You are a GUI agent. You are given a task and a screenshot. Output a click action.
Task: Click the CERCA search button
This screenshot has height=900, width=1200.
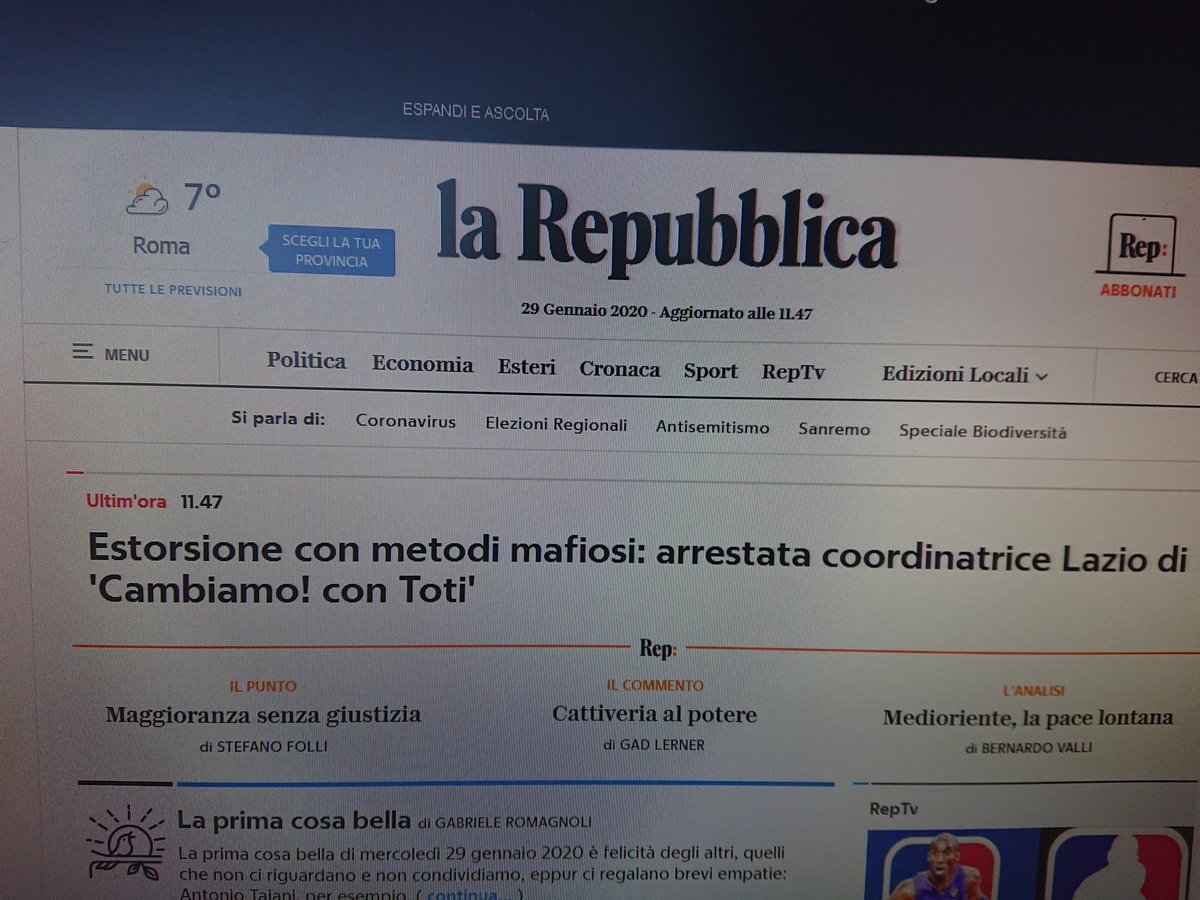click(1175, 378)
